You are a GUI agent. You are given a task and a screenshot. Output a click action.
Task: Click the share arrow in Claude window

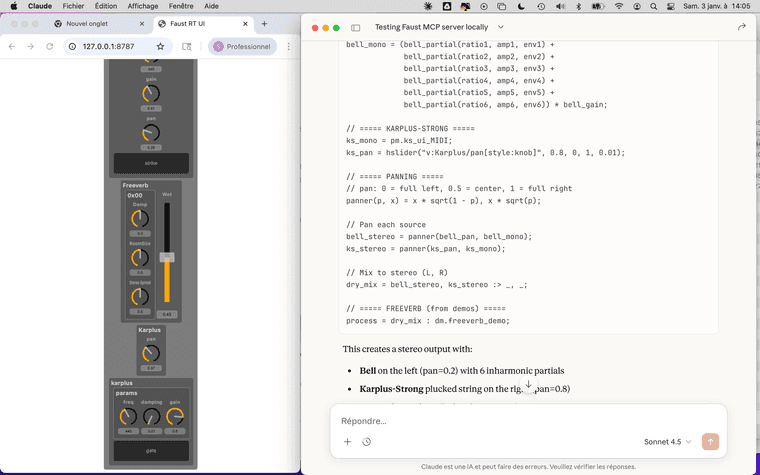[741, 27]
